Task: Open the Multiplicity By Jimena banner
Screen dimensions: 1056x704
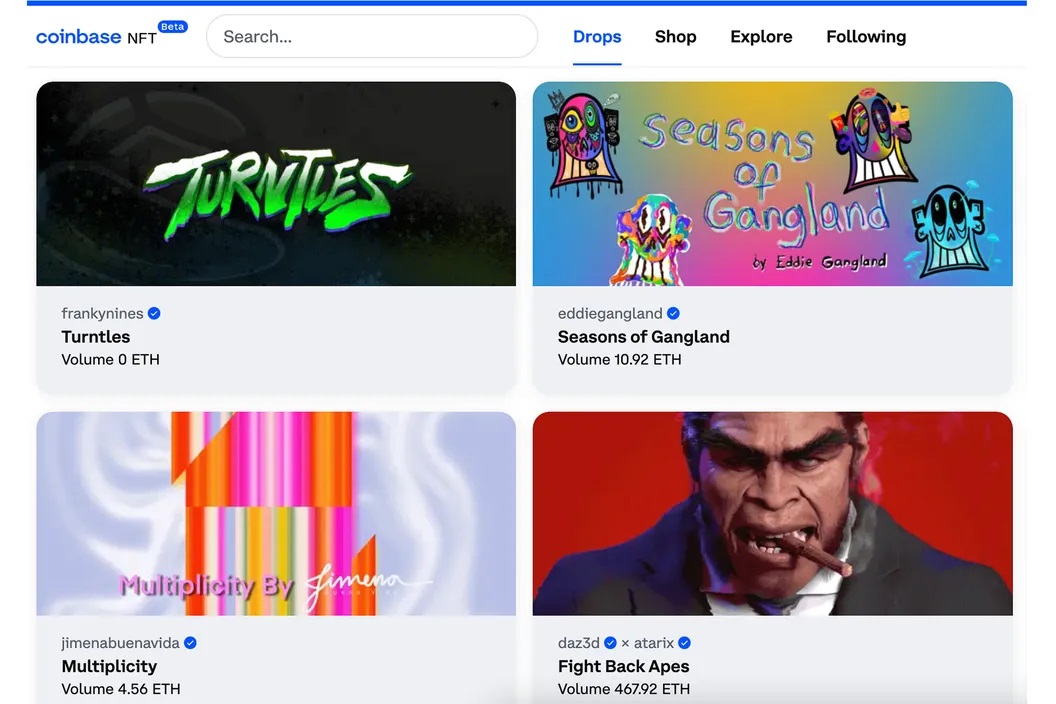Action: [276, 513]
